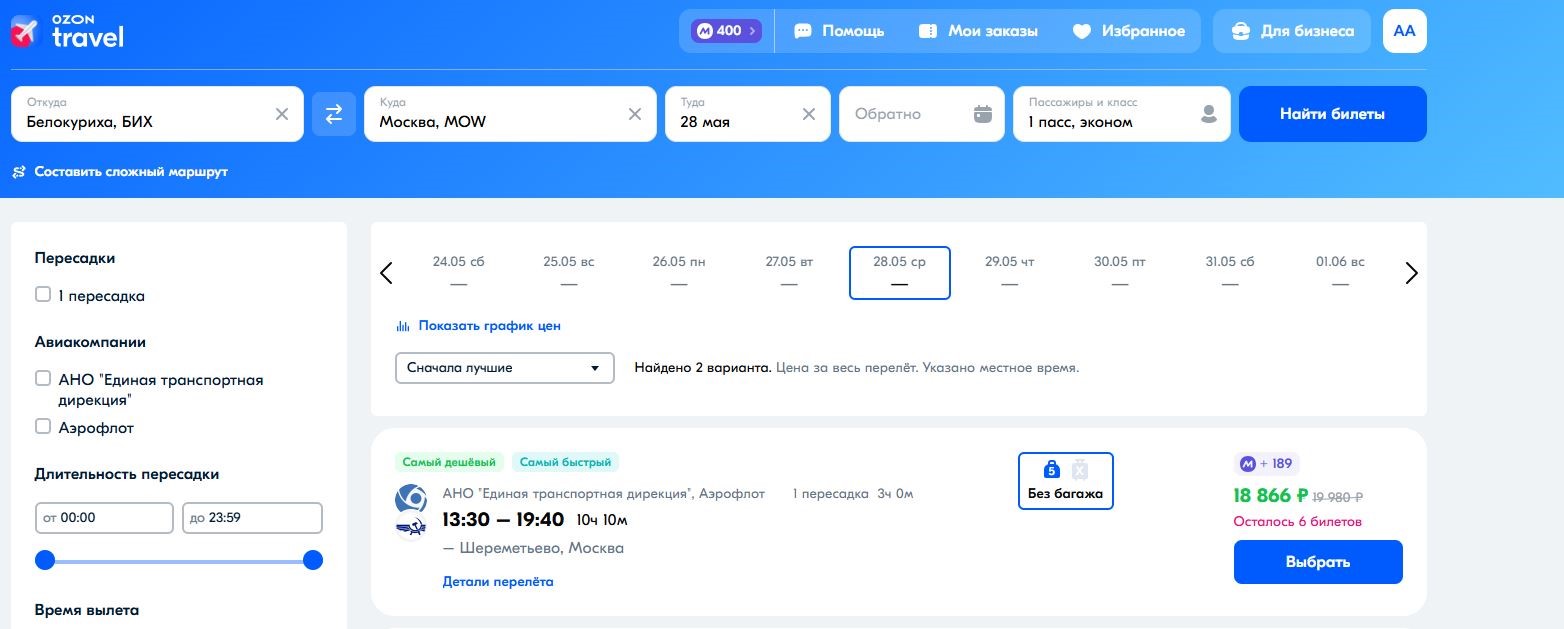Open the Сначала лучшие sorting dropdown
Image resolution: width=1564 pixels, height=629 pixels.
[504, 368]
